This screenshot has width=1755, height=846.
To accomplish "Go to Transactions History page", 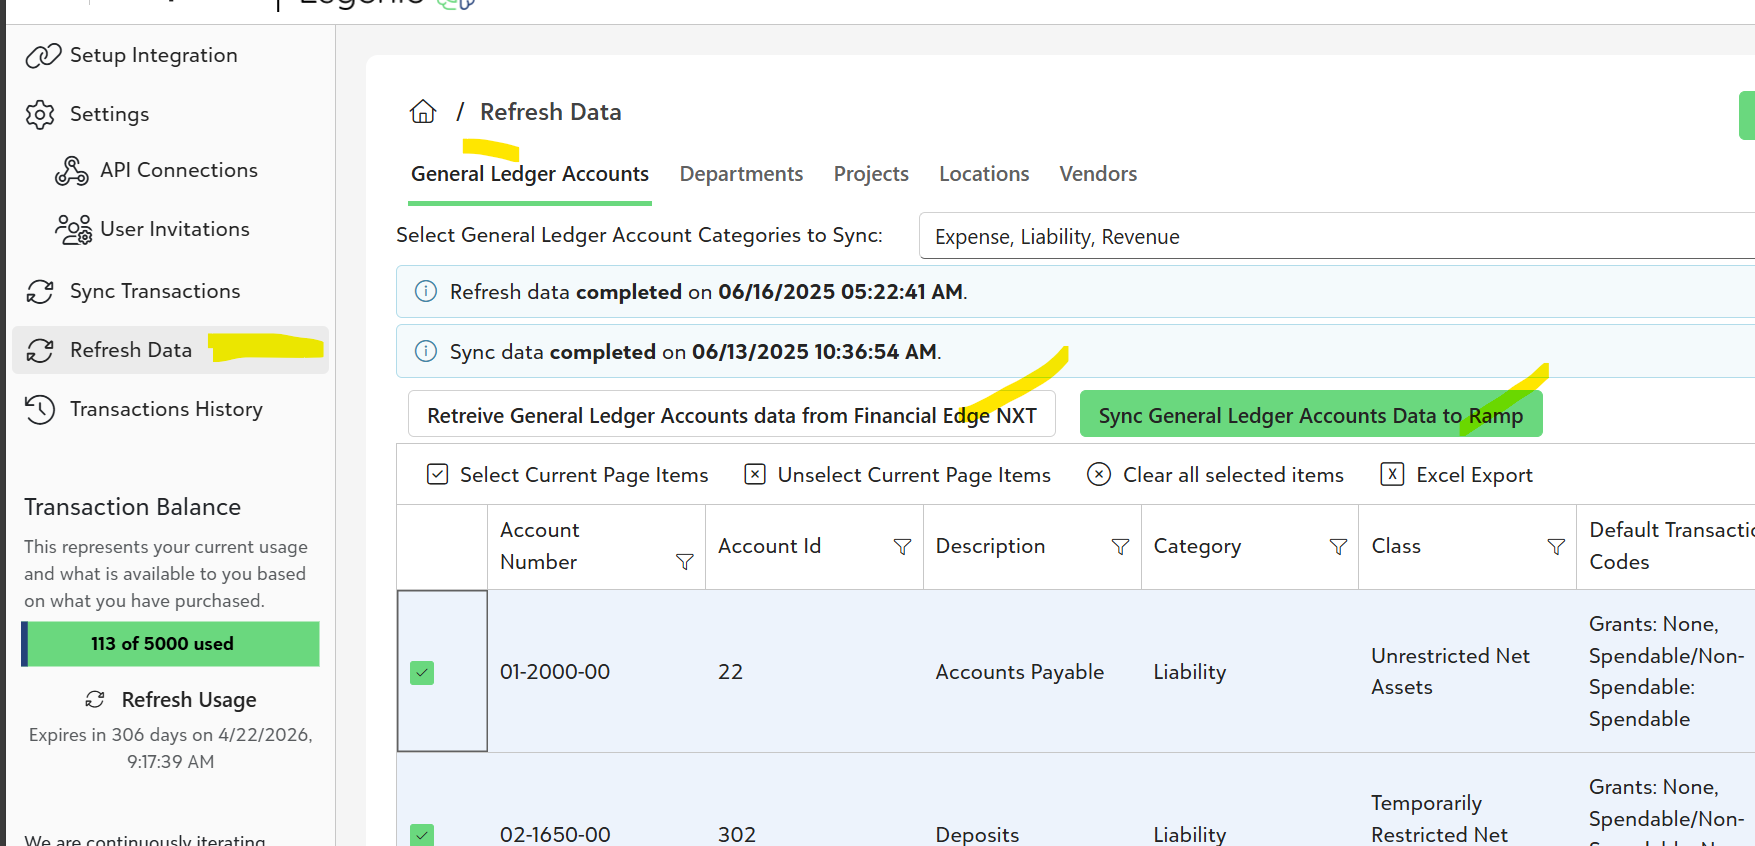I will coord(166,410).
